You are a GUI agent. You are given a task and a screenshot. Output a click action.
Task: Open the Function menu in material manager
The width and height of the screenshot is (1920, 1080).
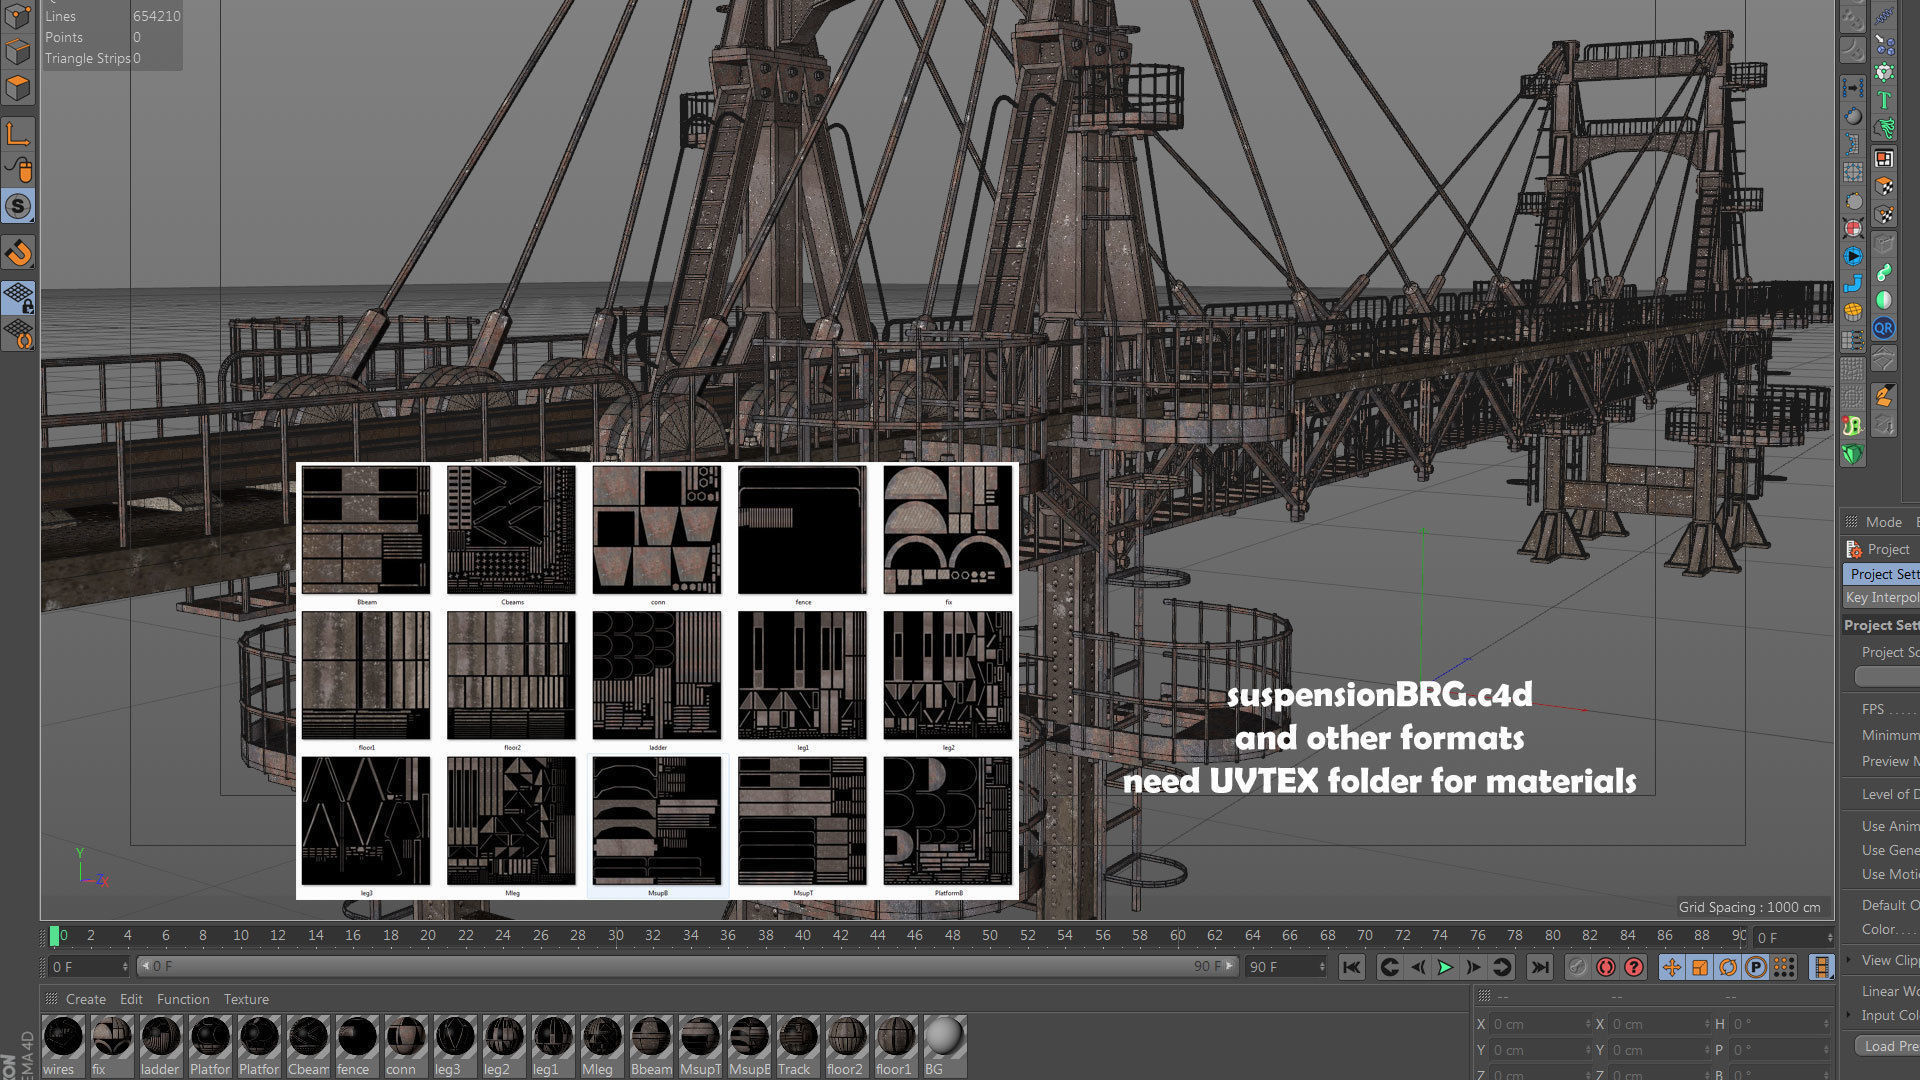tap(183, 999)
